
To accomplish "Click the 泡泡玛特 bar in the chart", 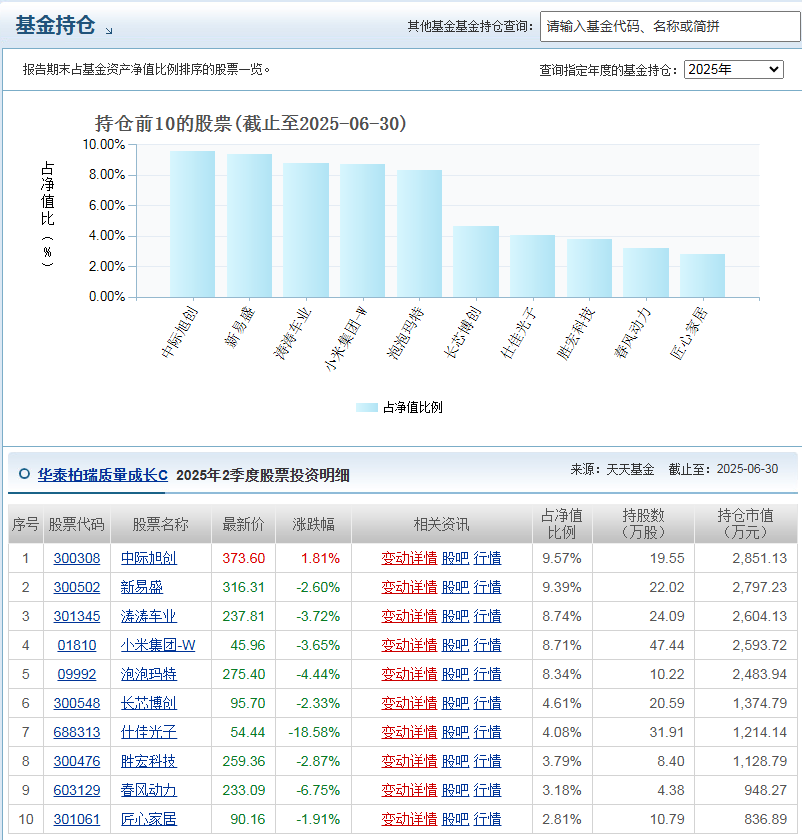I will 419,234.
